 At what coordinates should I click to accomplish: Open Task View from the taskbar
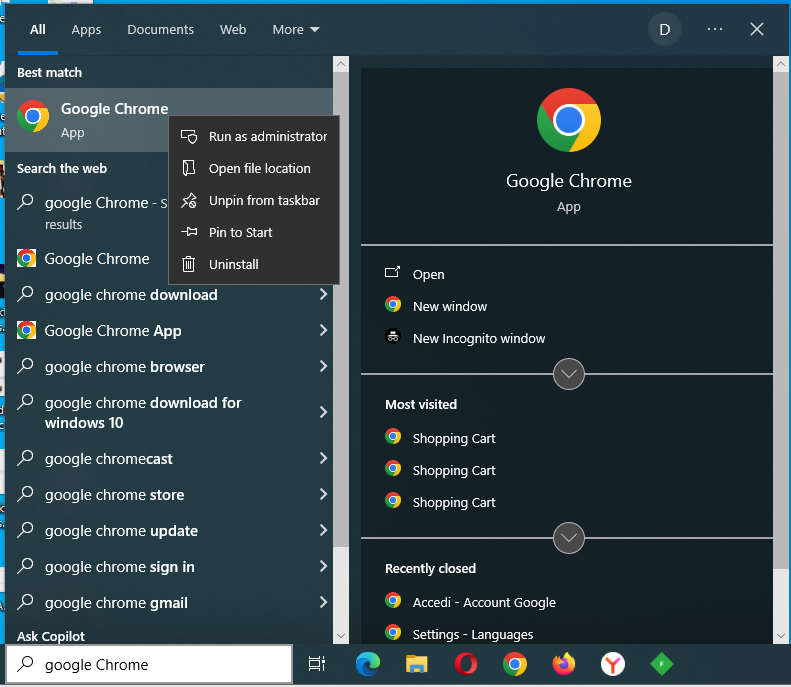click(x=317, y=664)
